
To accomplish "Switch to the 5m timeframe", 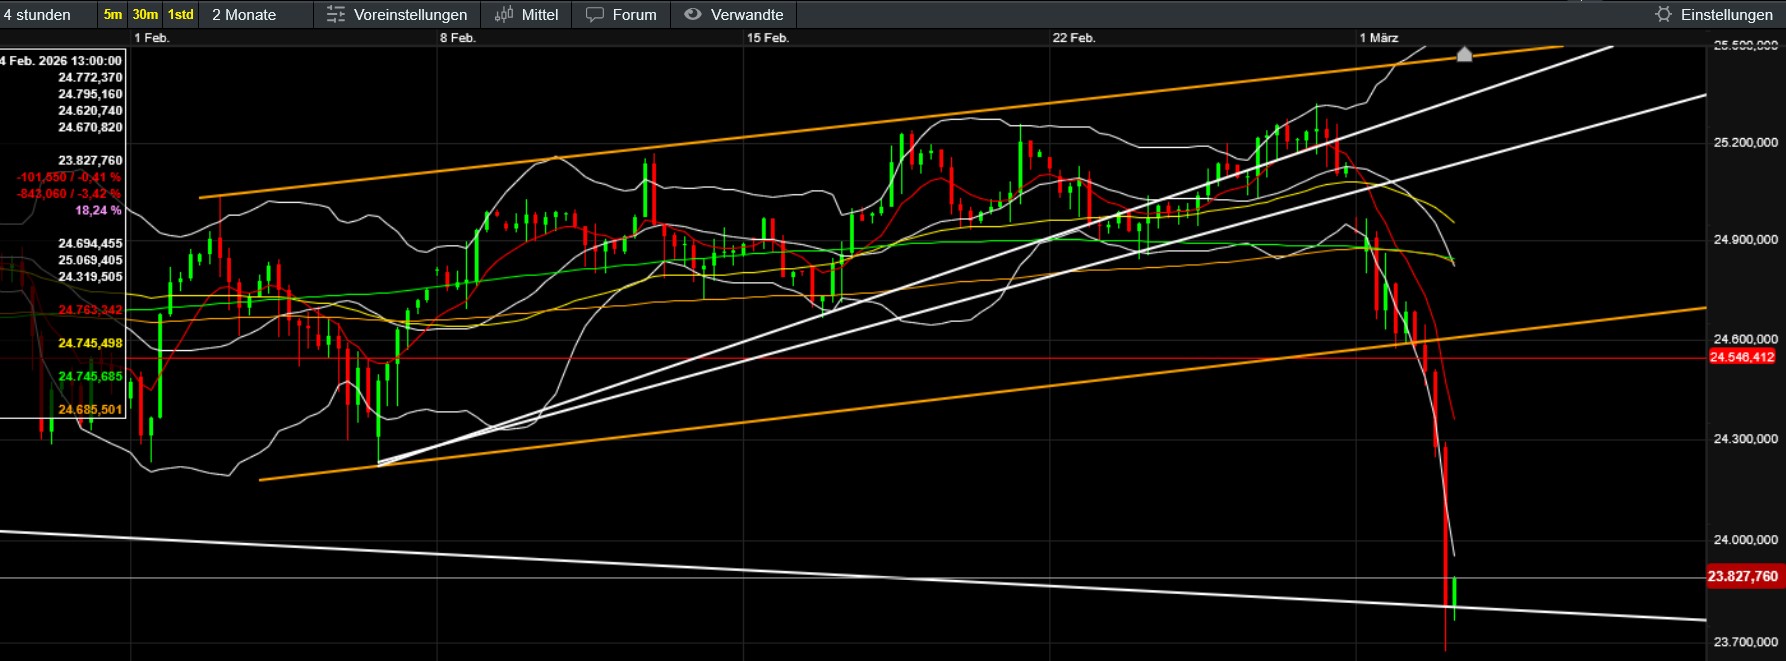I will click(113, 15).
